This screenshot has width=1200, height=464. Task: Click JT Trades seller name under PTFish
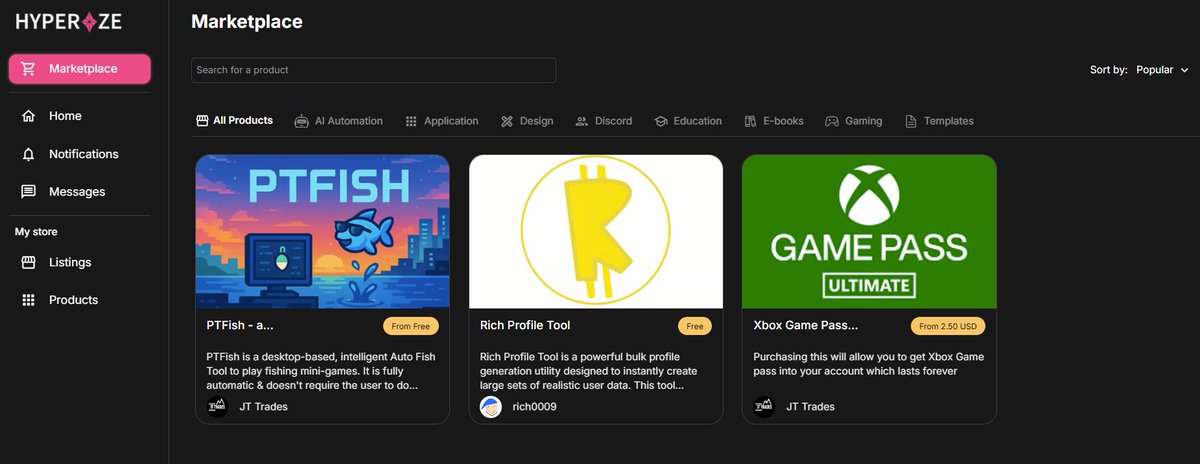click(264, 407)
